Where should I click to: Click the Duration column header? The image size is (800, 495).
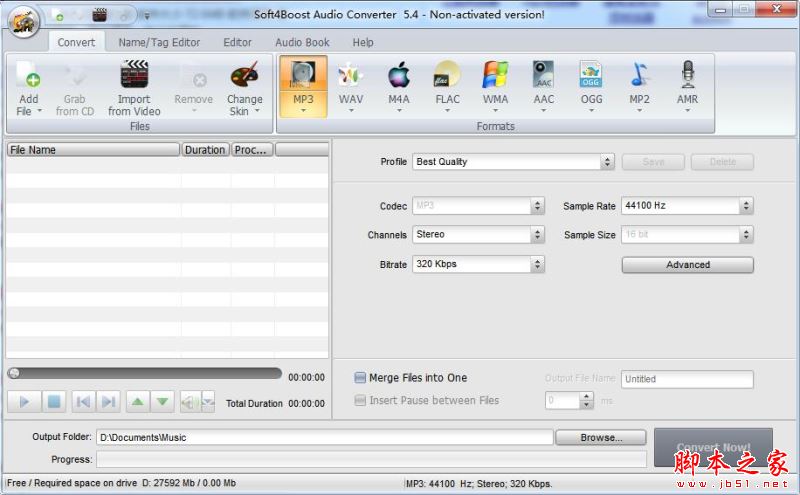205,150
